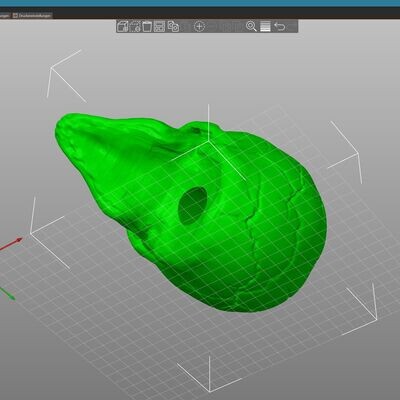Click the Delete selected object icon
This screenshot has height=400, width=400.
coord(135,26)
